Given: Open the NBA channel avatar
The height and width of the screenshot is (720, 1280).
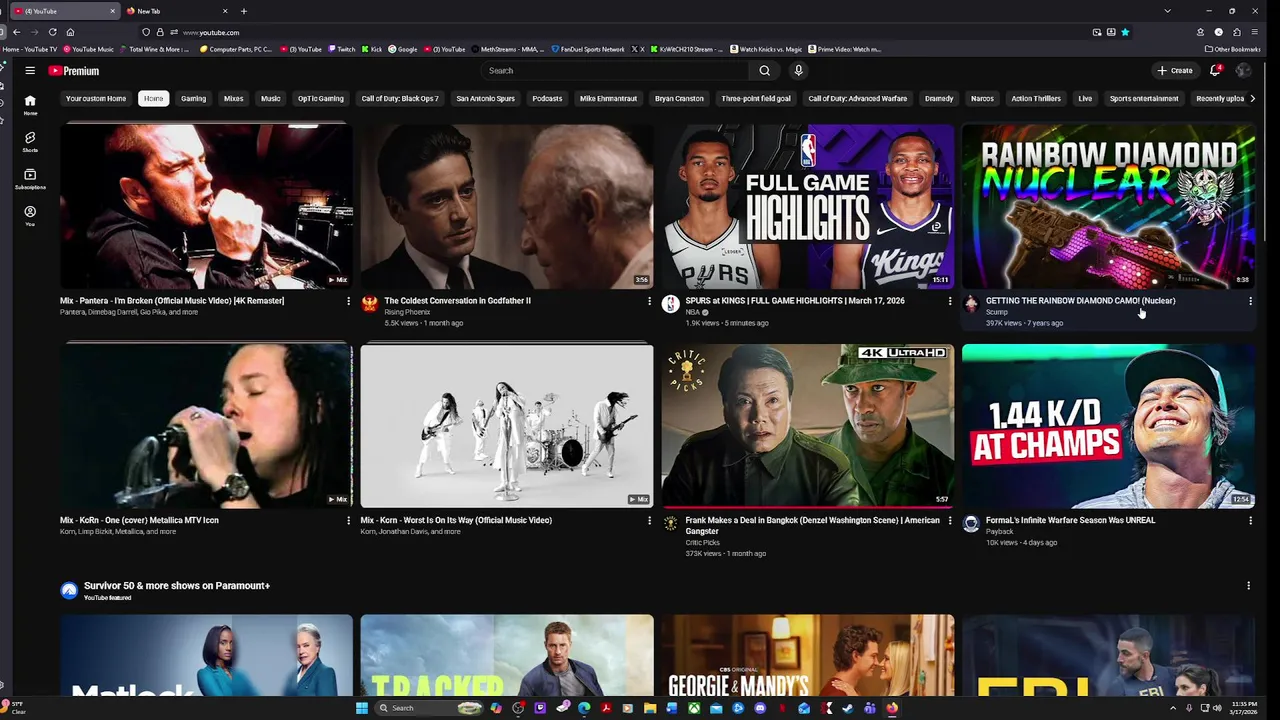Looking at the screenshot, I should [670, 304].
